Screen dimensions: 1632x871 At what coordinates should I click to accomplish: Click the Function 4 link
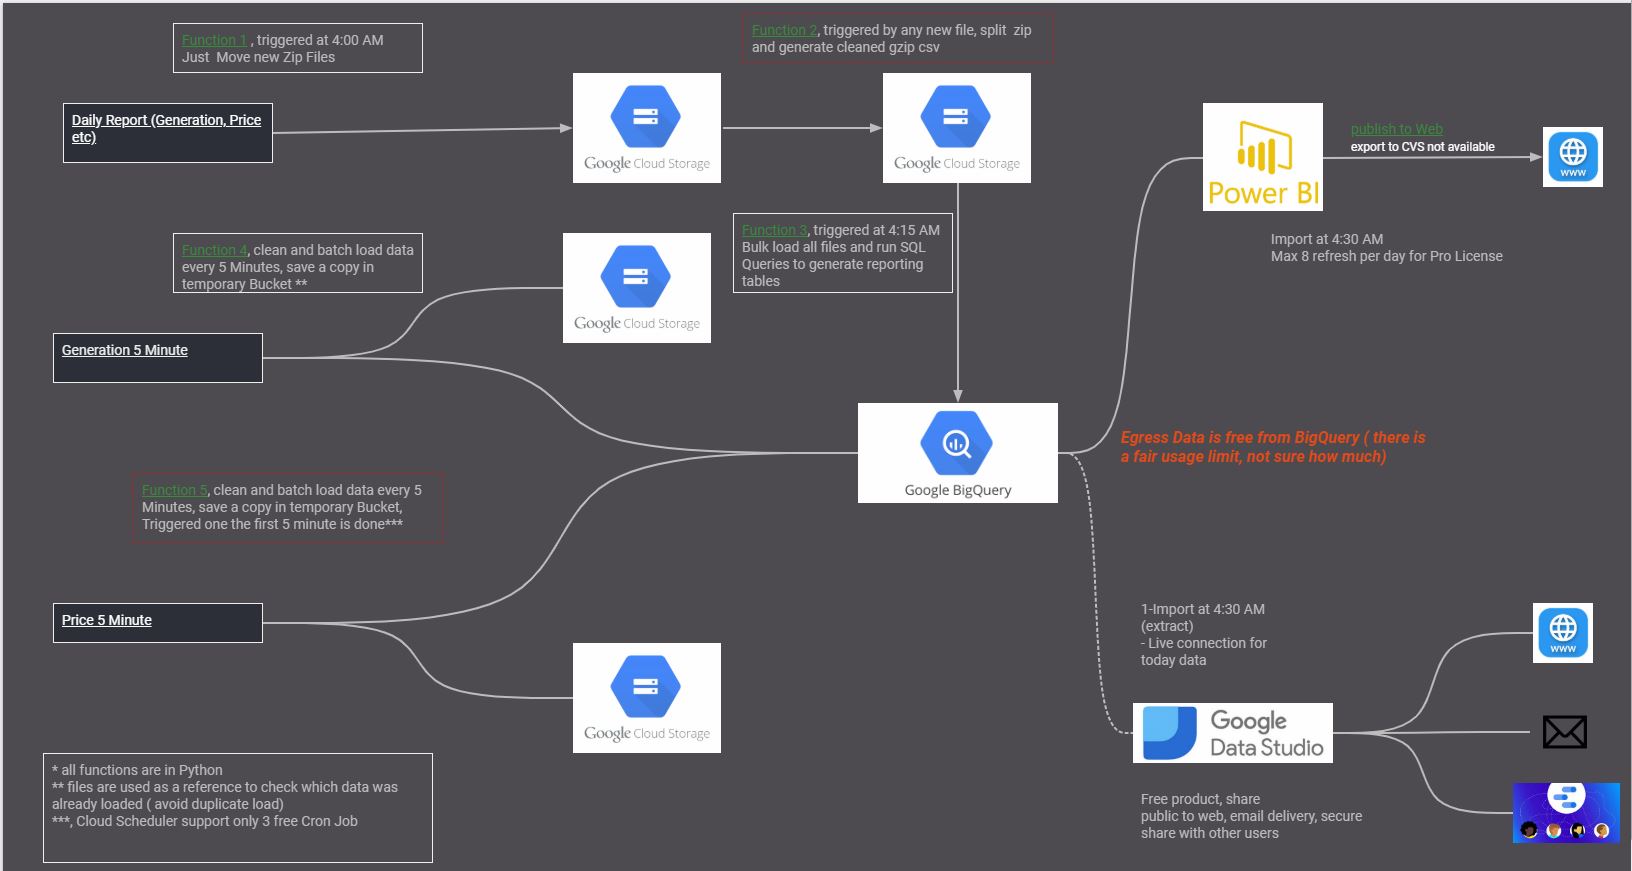coord(214,250)
